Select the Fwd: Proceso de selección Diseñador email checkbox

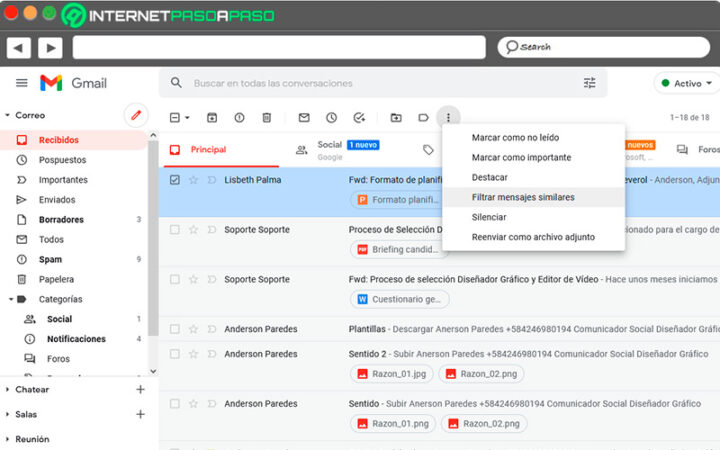tap(174, 279)
